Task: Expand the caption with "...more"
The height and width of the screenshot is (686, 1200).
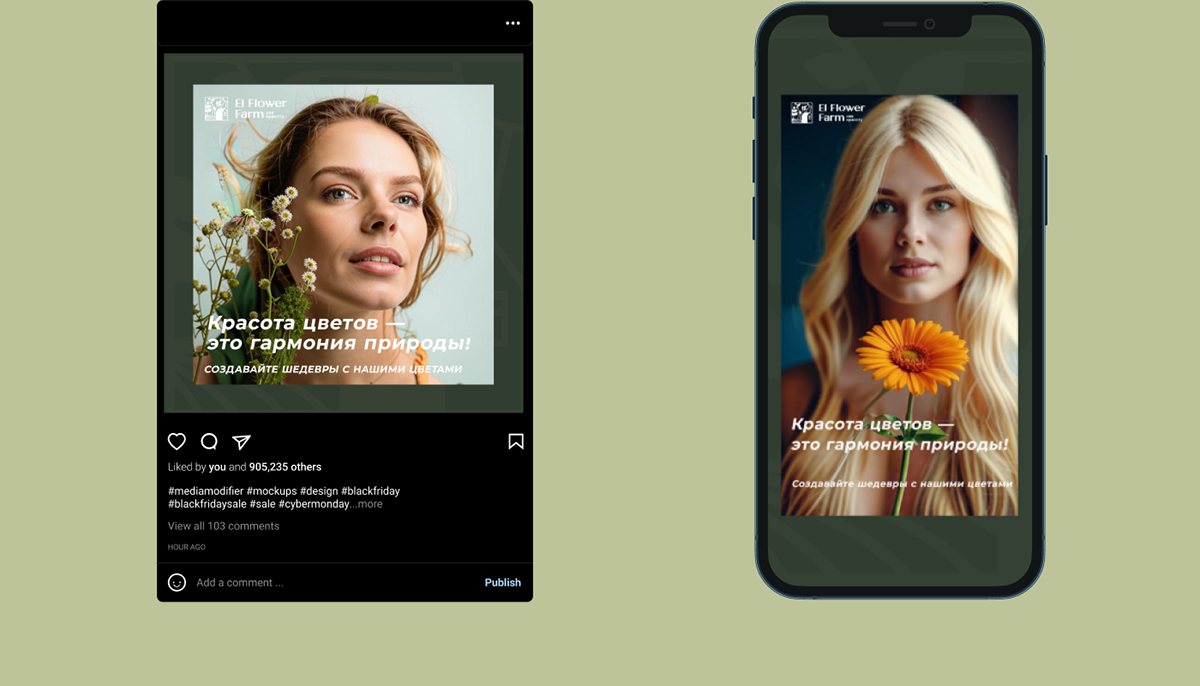Action: coord(368,504)
